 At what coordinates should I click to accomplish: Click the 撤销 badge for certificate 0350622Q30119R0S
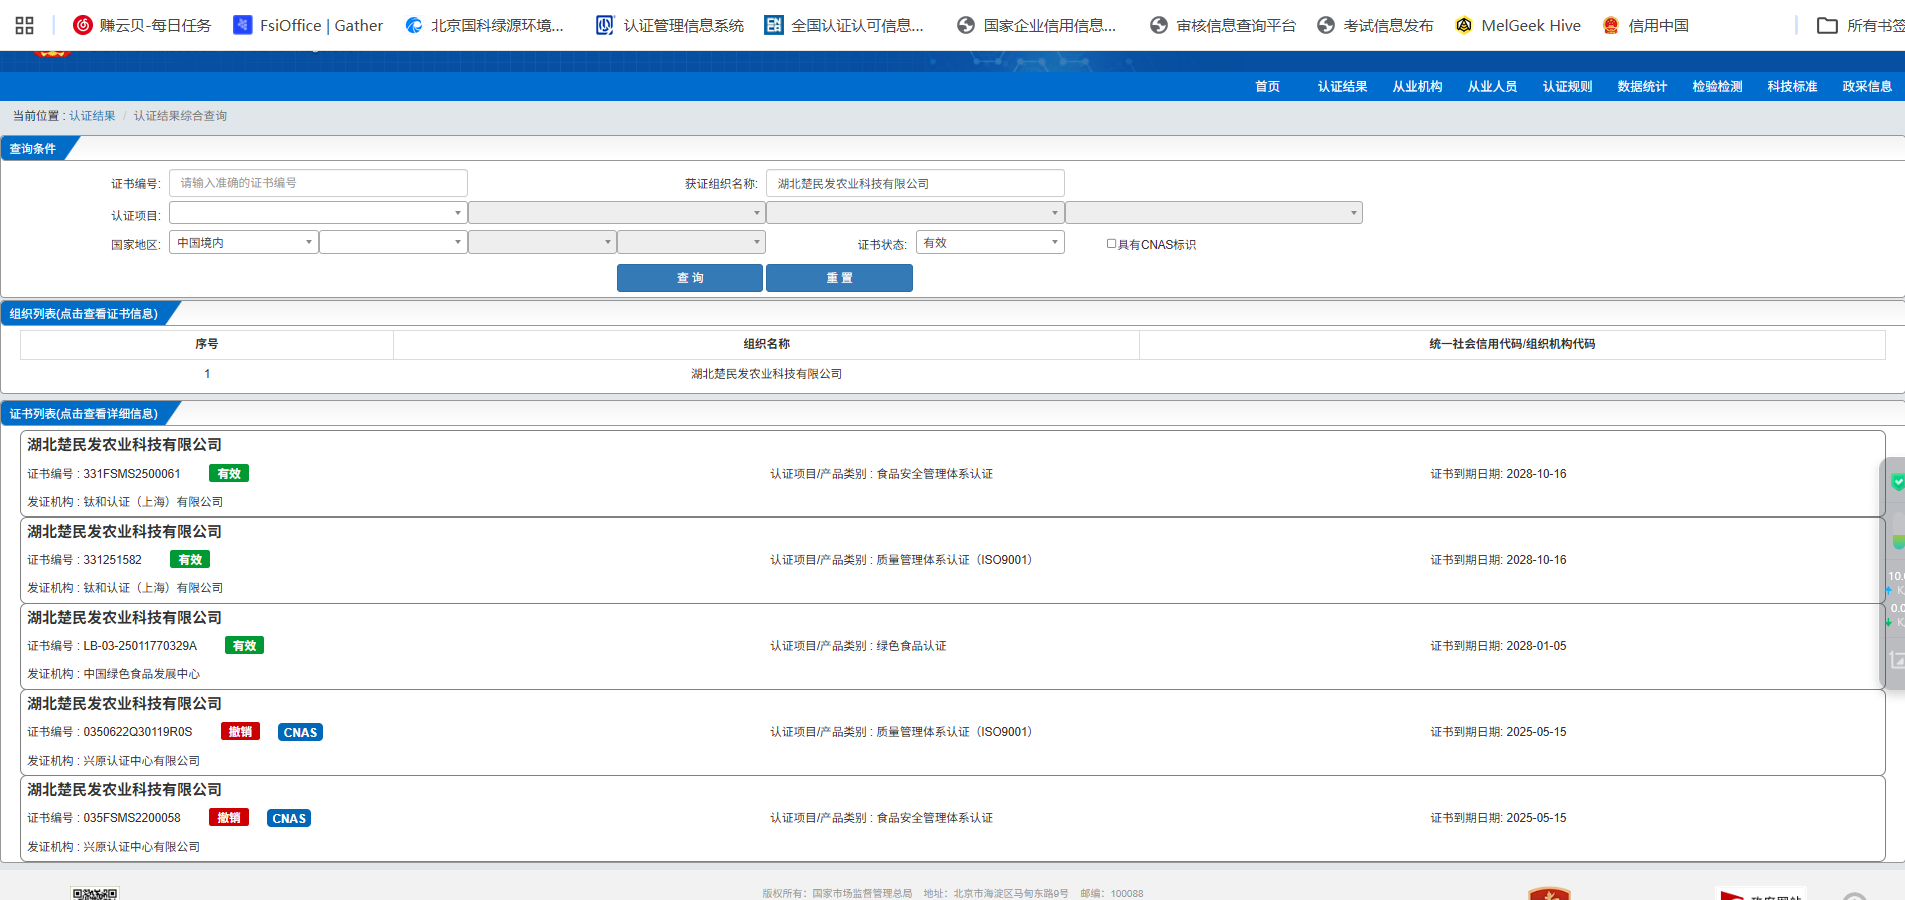coord(240,731)
